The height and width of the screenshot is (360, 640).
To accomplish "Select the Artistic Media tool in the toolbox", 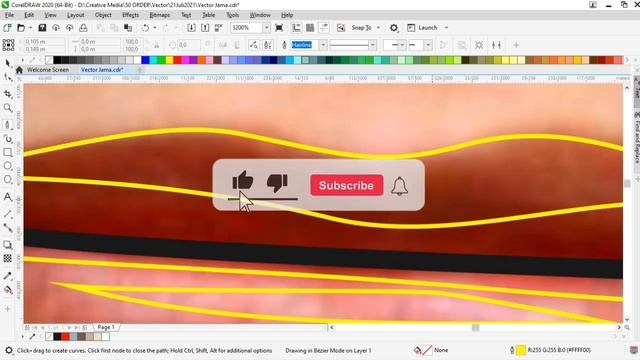I will point(8,139).
